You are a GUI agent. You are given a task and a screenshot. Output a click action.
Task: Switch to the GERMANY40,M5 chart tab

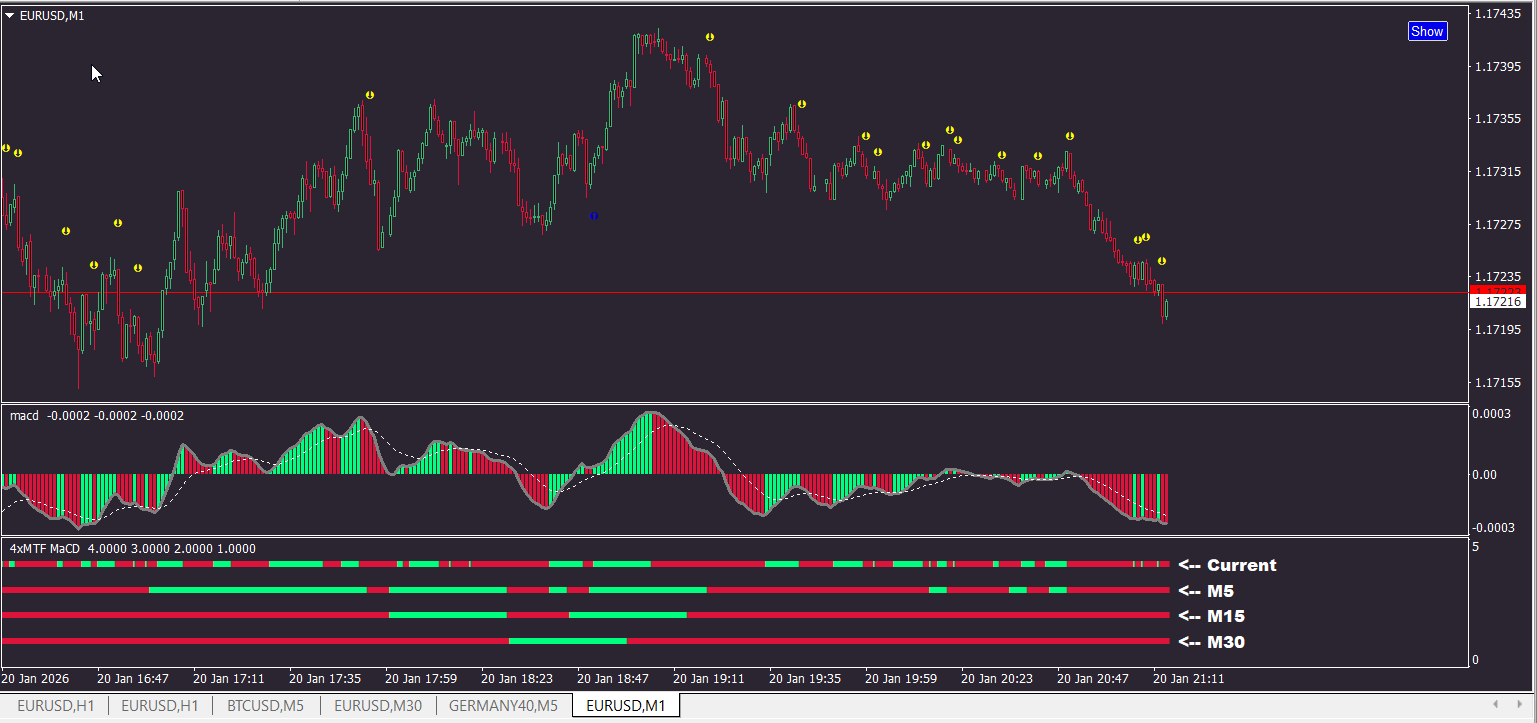[504, 706]
